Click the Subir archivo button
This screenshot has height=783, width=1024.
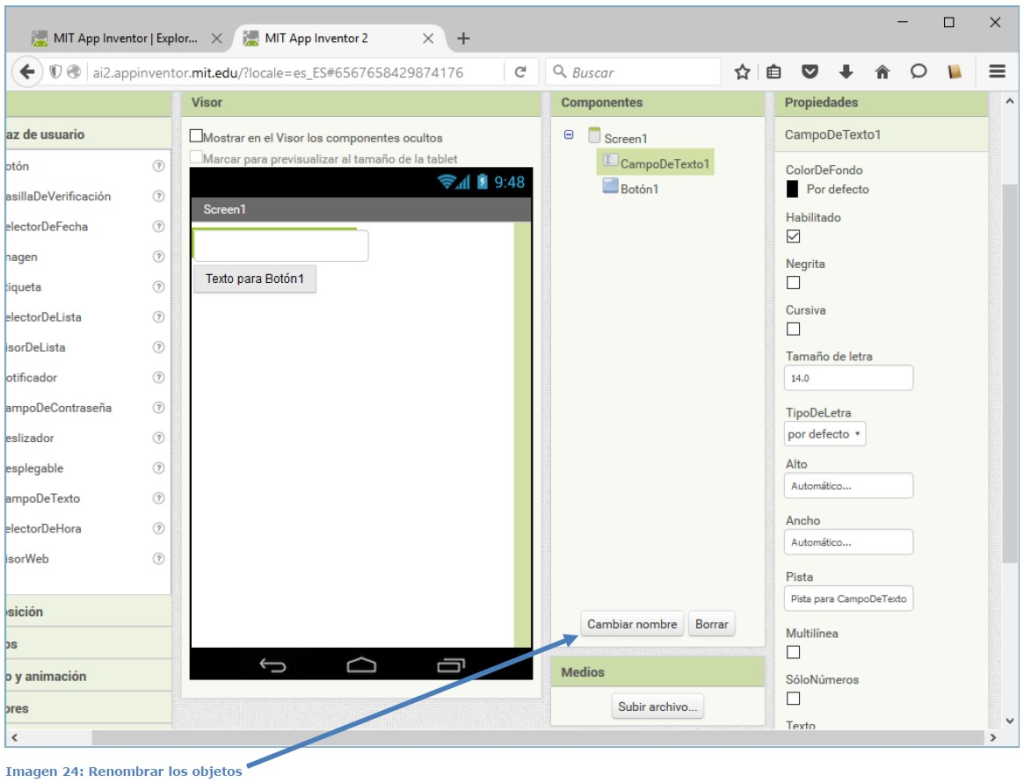click(x=658, y=707)
